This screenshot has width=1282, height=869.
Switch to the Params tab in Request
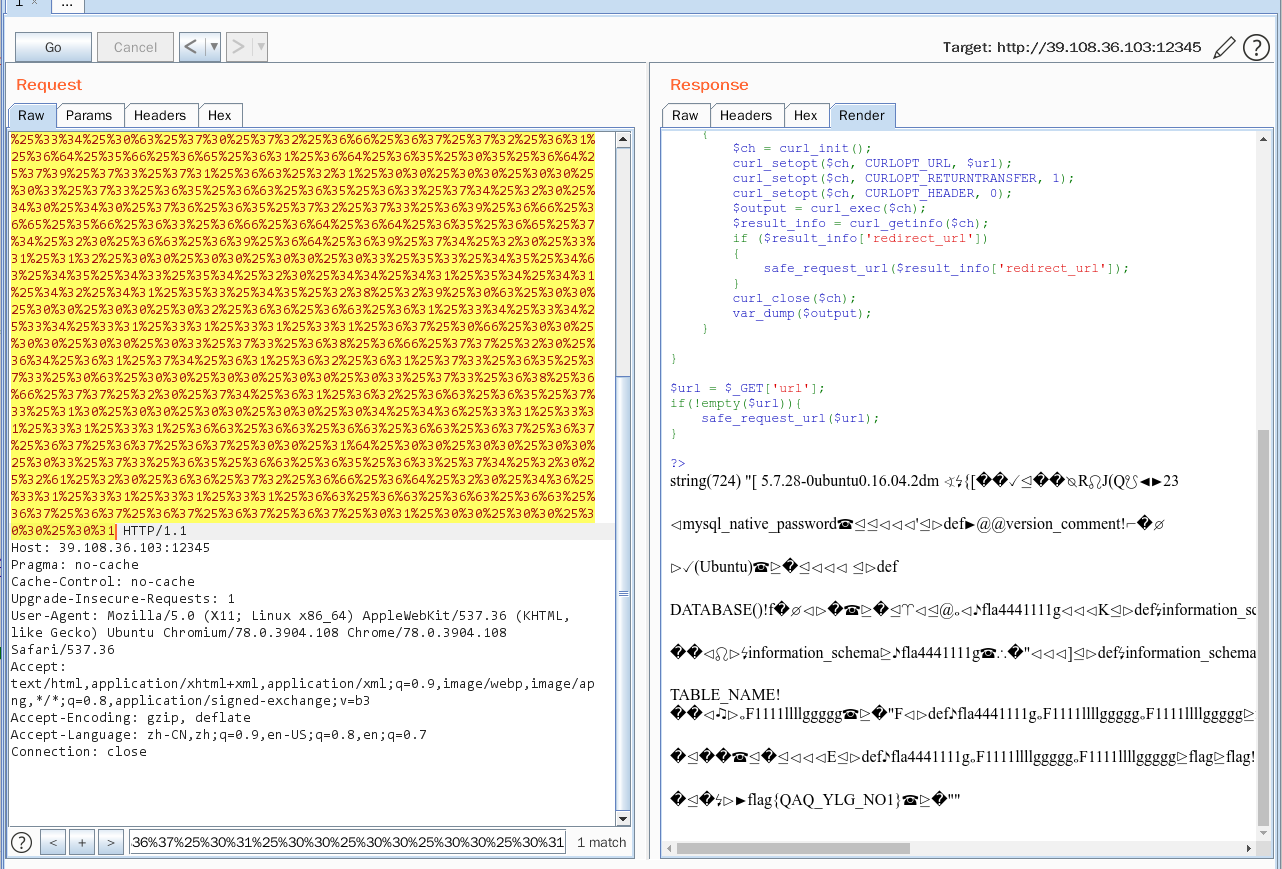[x=89, y=115]
